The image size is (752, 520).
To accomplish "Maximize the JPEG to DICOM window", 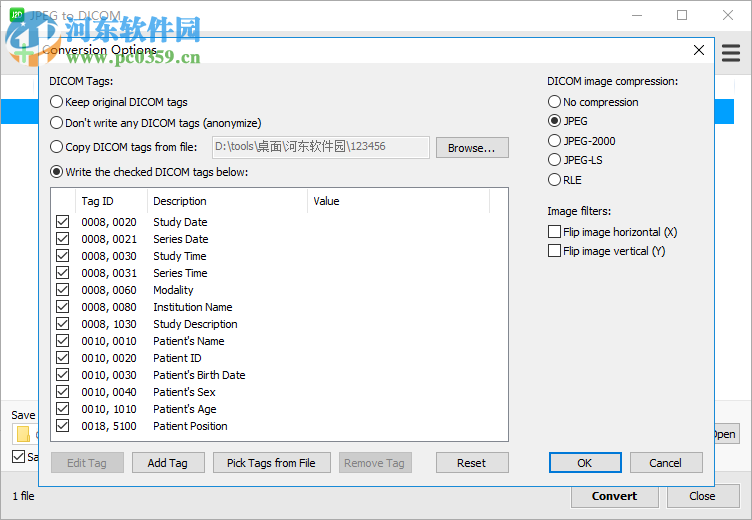I will point(682,15).
